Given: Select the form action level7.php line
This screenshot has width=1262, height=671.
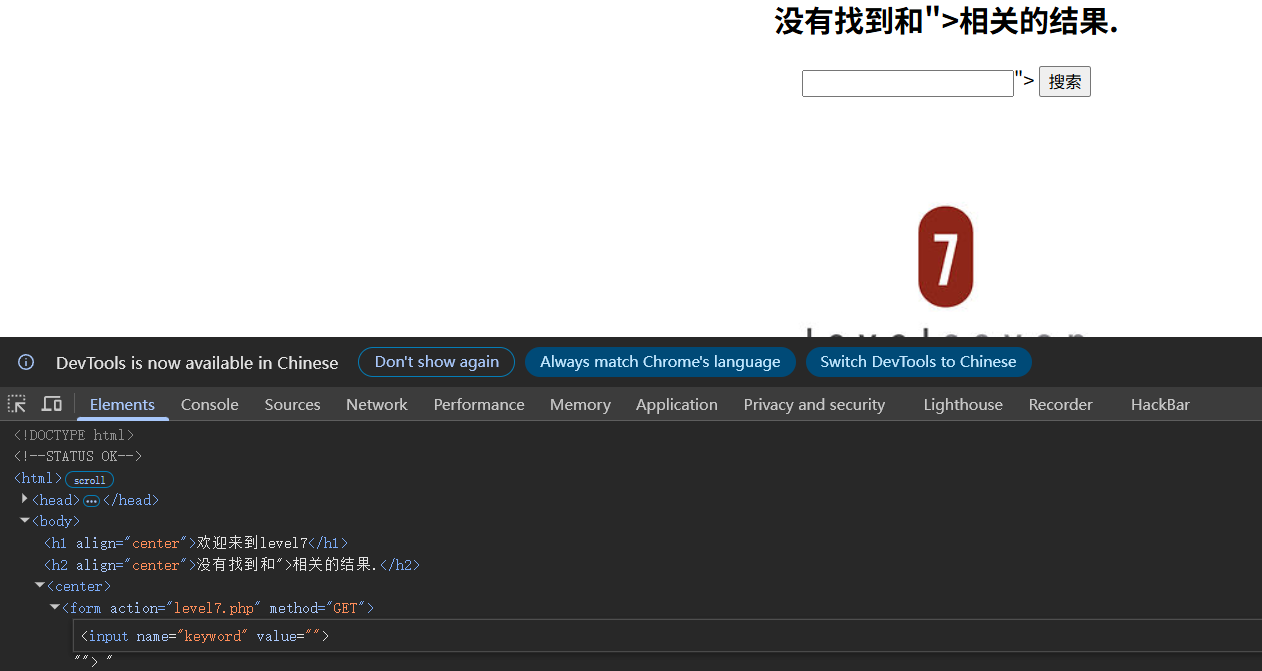Looking at the screenshot, I should (x=217, y=608).
